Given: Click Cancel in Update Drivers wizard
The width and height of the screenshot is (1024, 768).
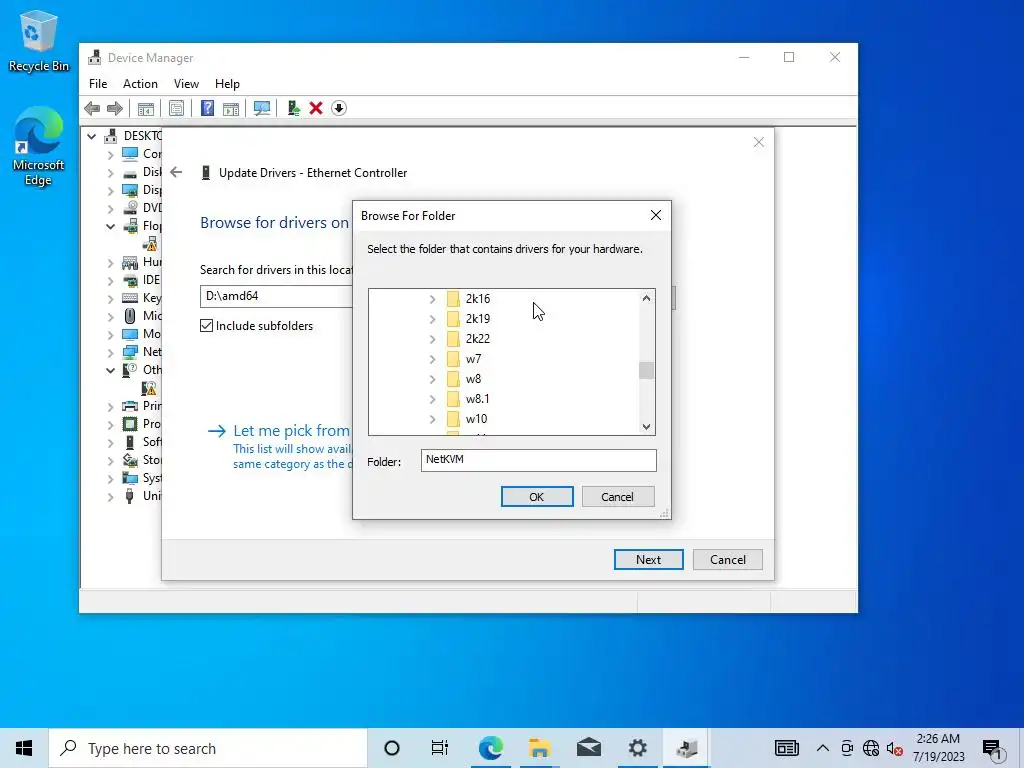Looking at the screenshot, I should [x=728, y=560].
